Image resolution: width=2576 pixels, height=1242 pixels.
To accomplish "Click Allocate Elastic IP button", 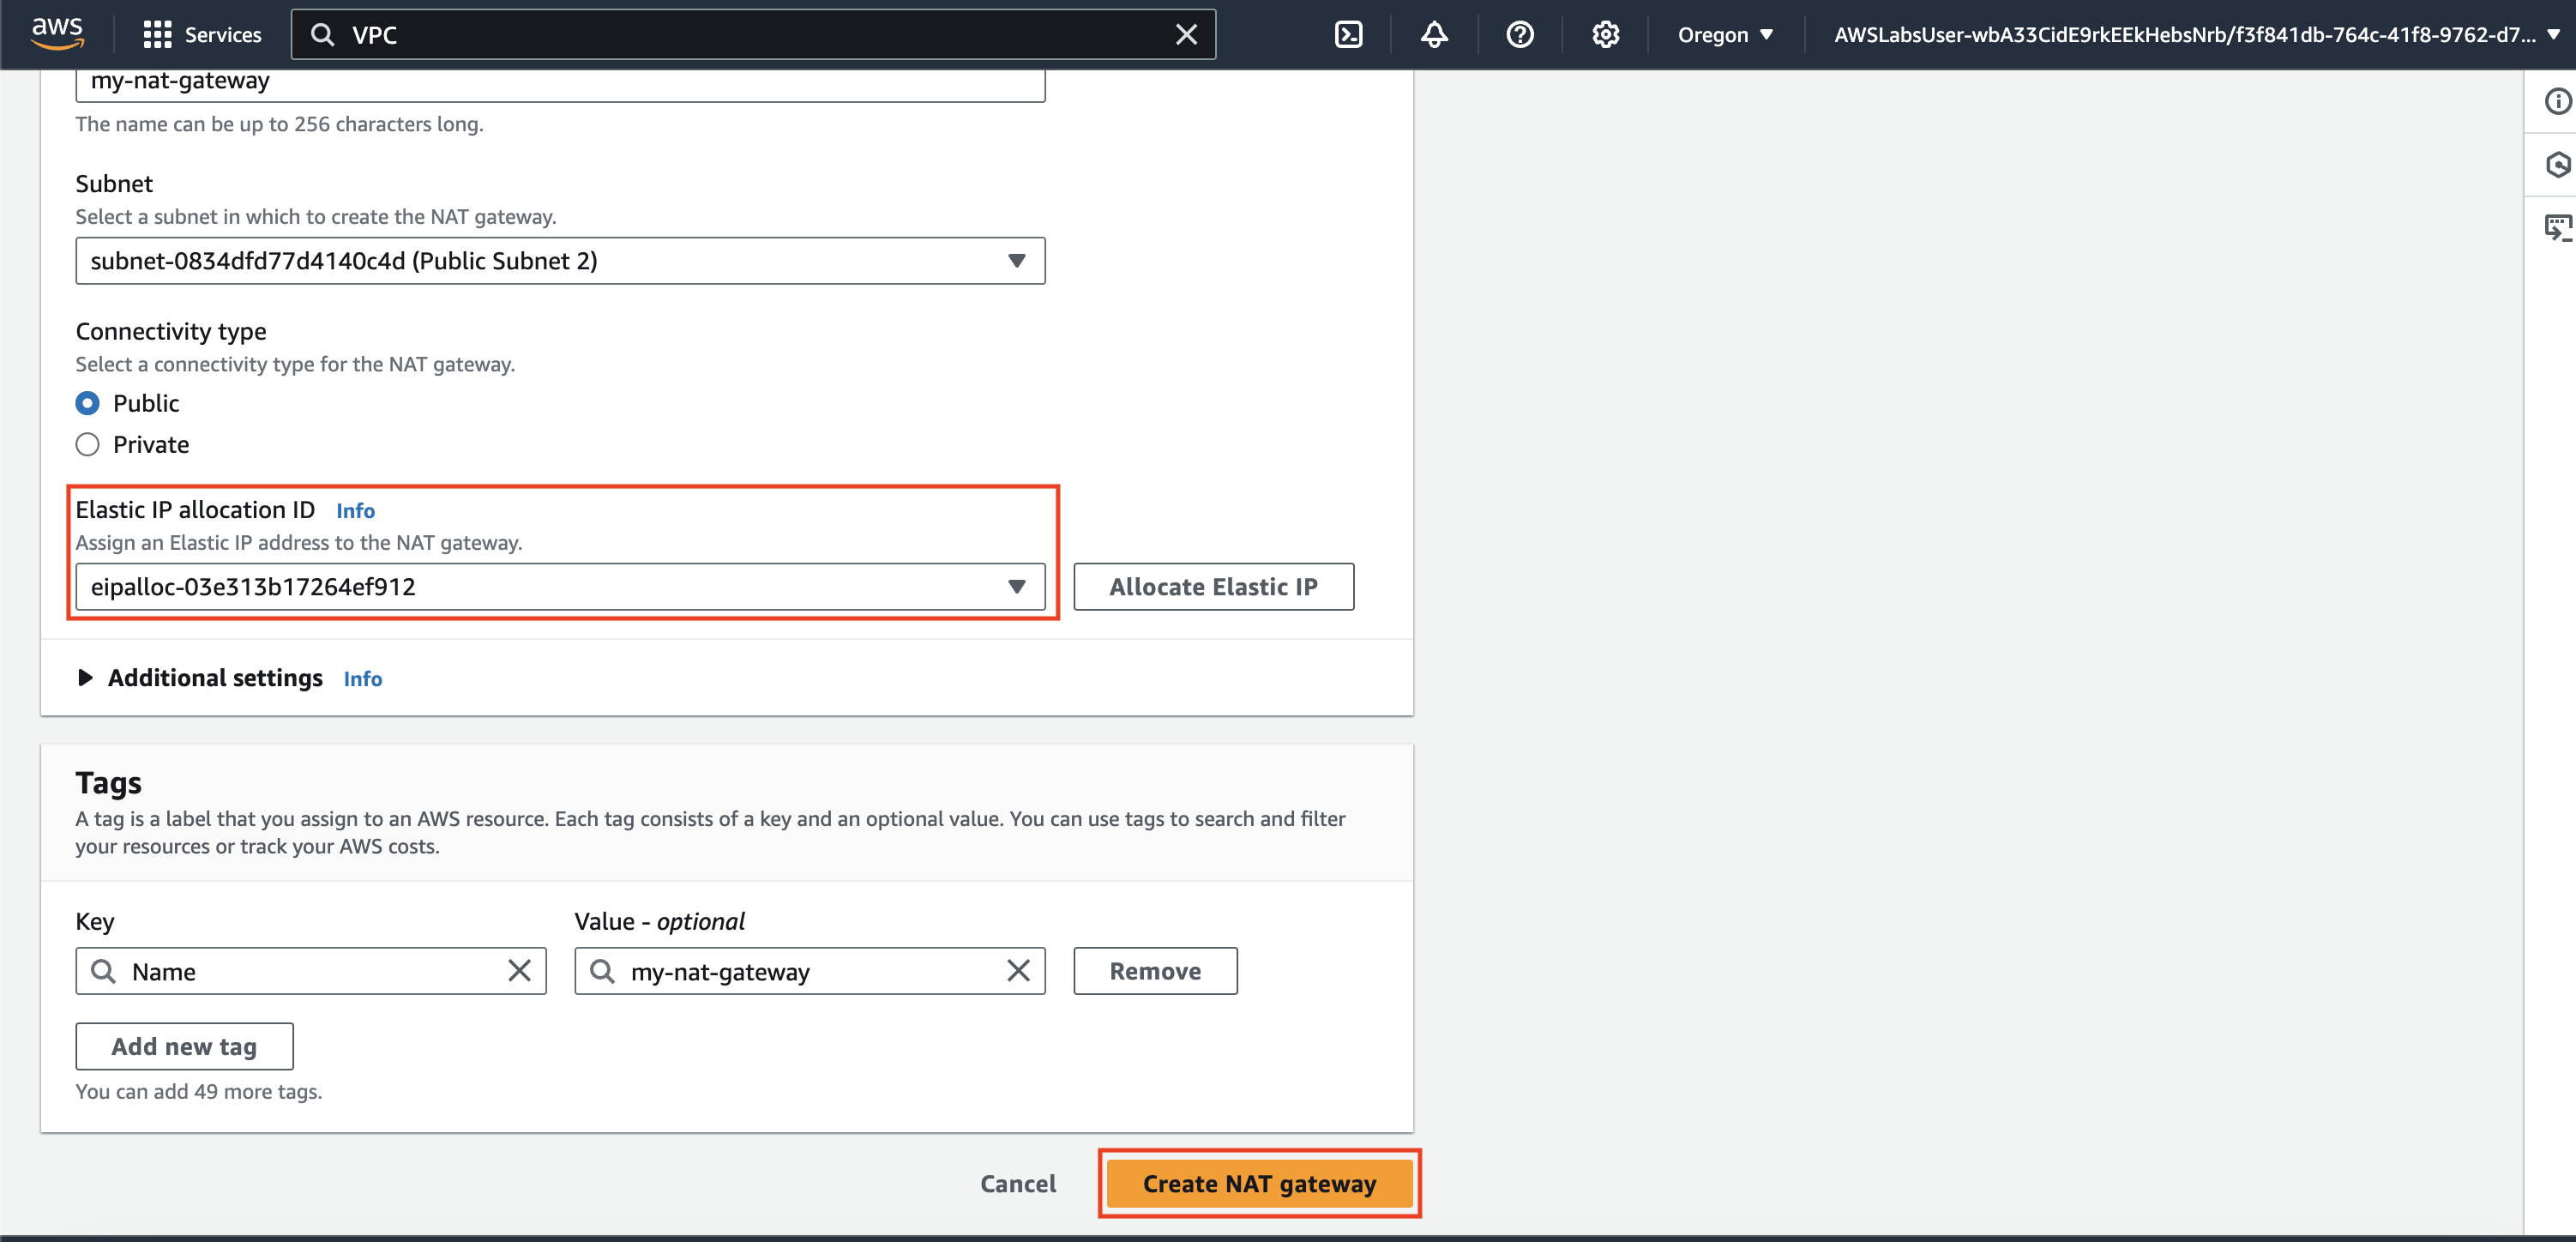I will pos(1213,587).
